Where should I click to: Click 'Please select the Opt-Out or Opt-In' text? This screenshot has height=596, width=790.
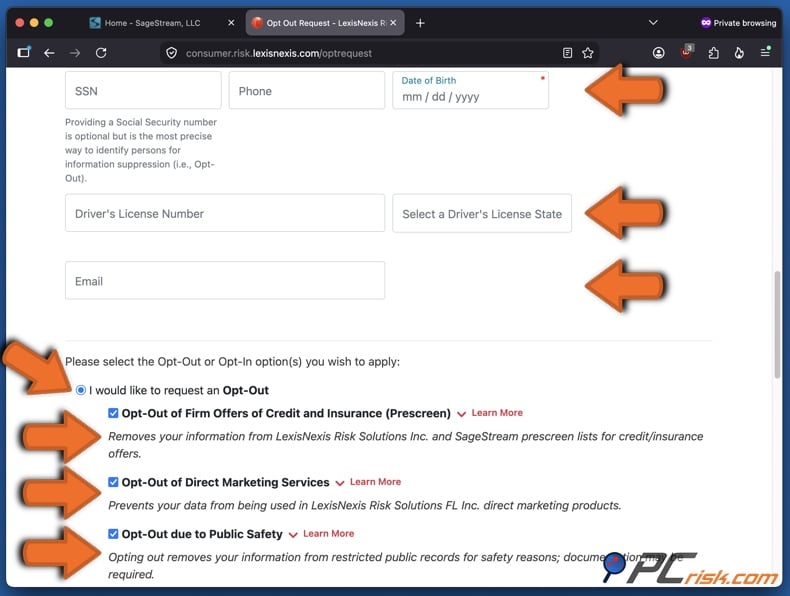[232, 362]
